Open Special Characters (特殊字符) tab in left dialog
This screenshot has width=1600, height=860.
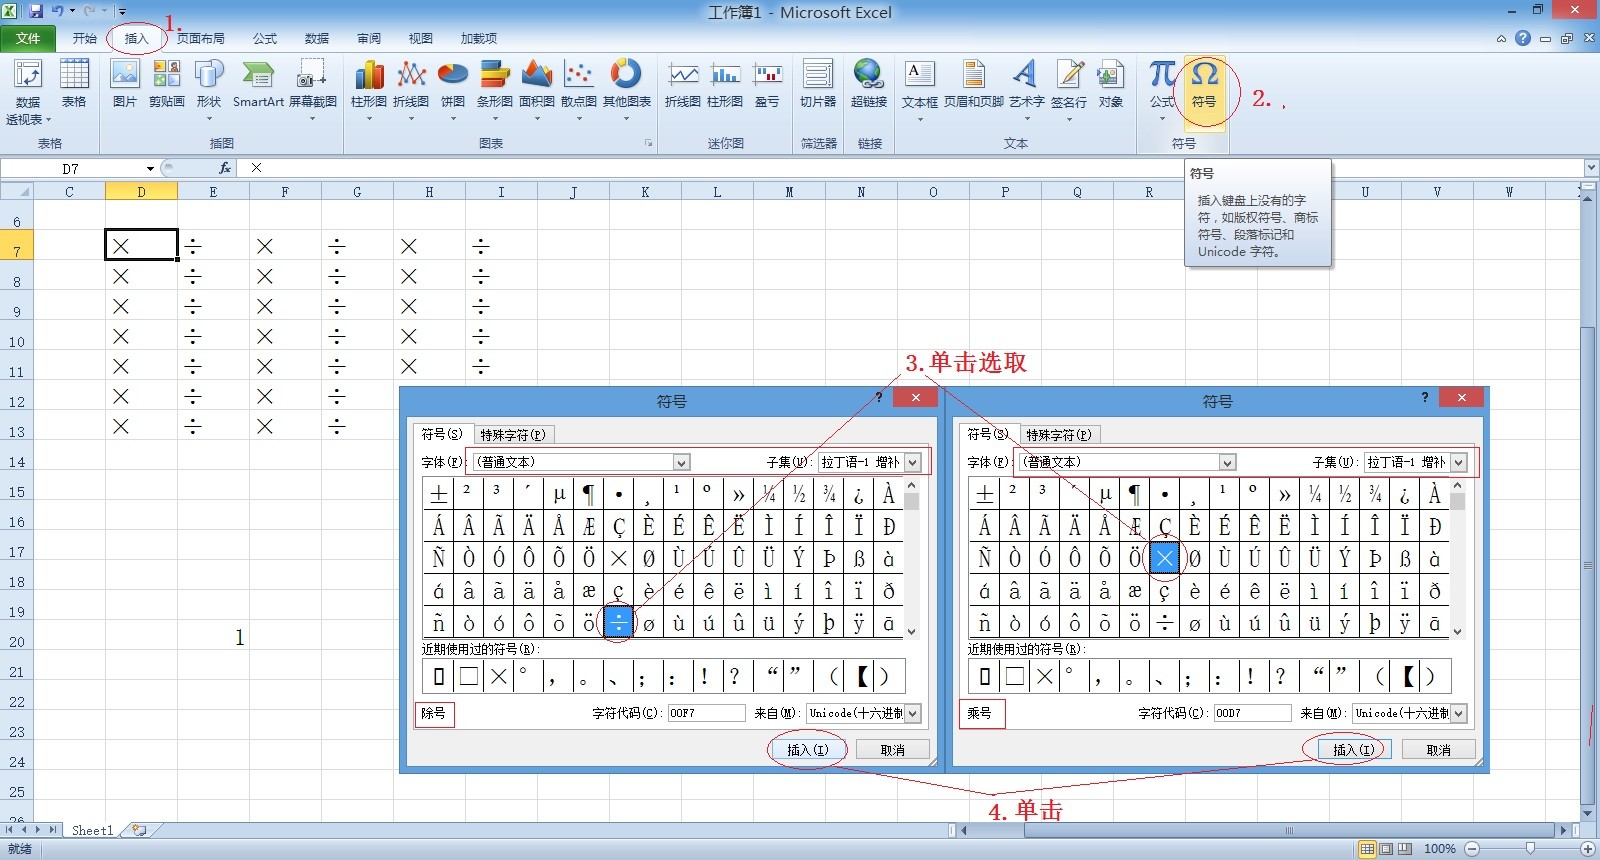point(512,435)
